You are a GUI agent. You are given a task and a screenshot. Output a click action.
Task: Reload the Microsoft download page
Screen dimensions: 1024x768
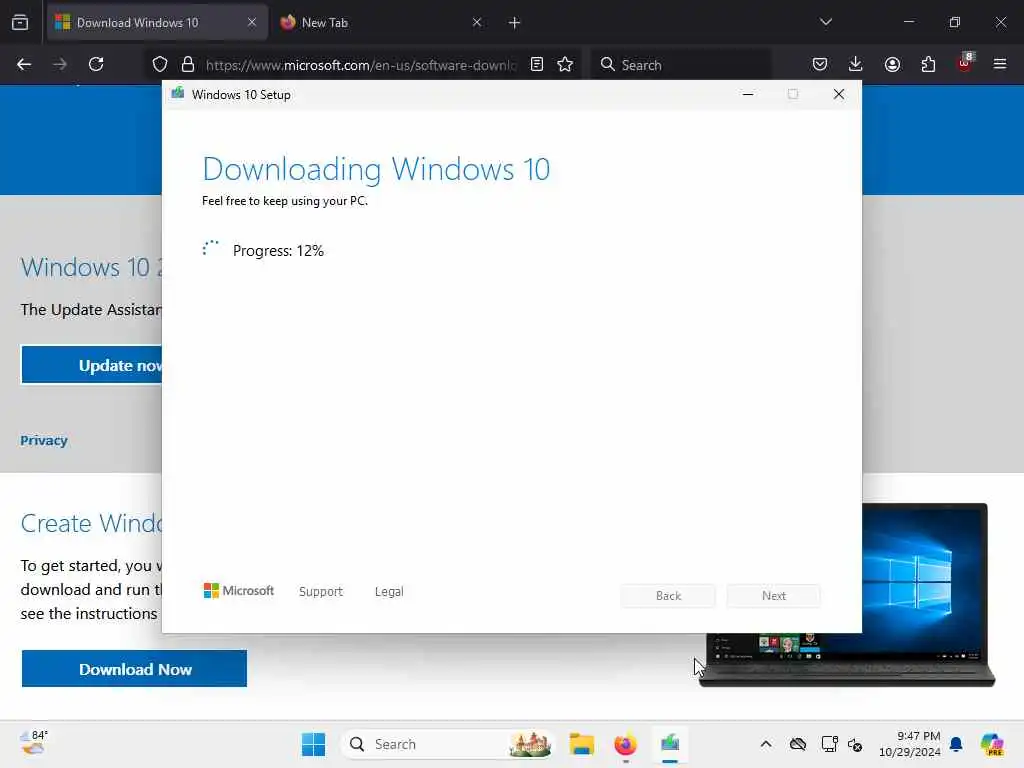click(96, 64)
